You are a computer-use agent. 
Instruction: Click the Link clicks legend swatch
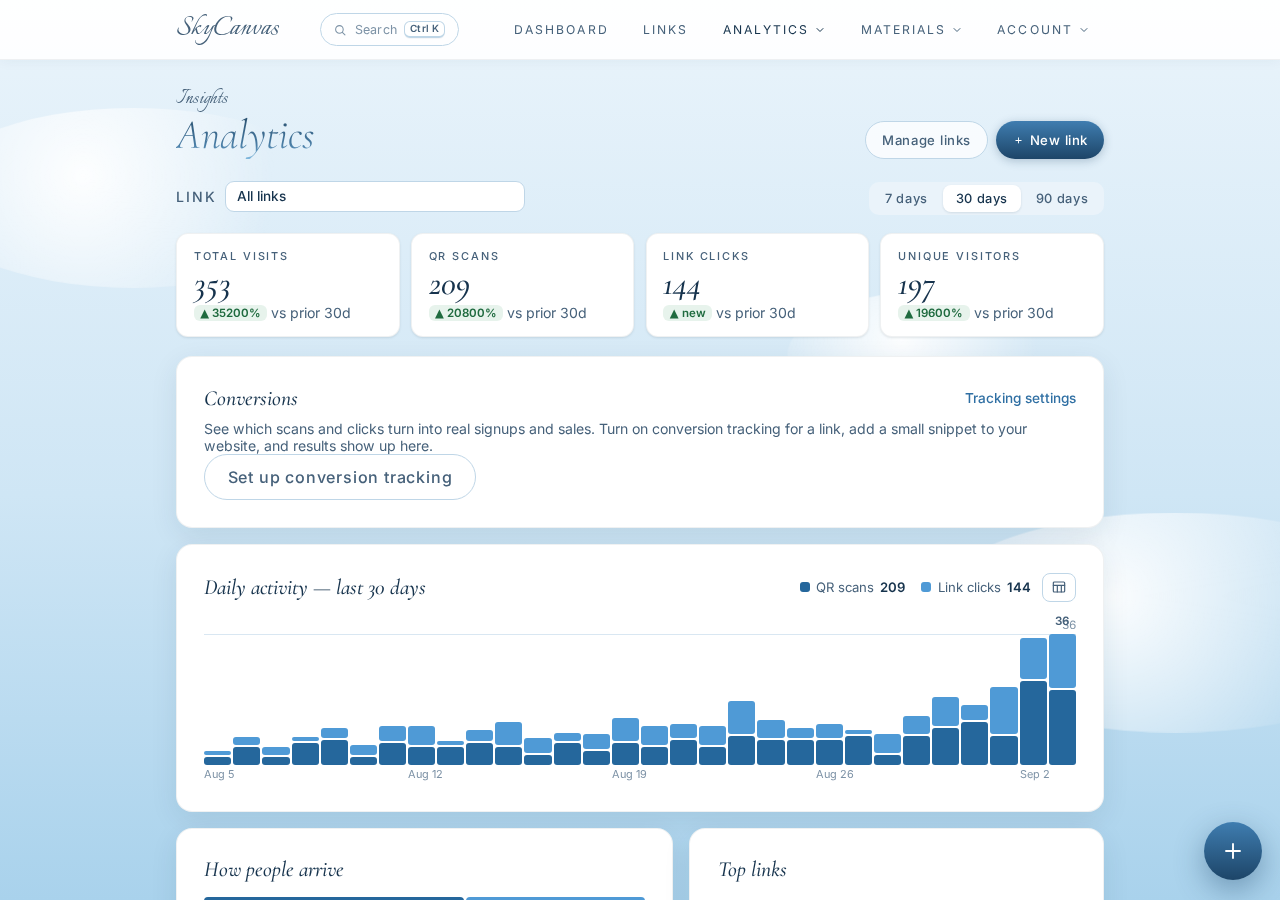[926, 587]
